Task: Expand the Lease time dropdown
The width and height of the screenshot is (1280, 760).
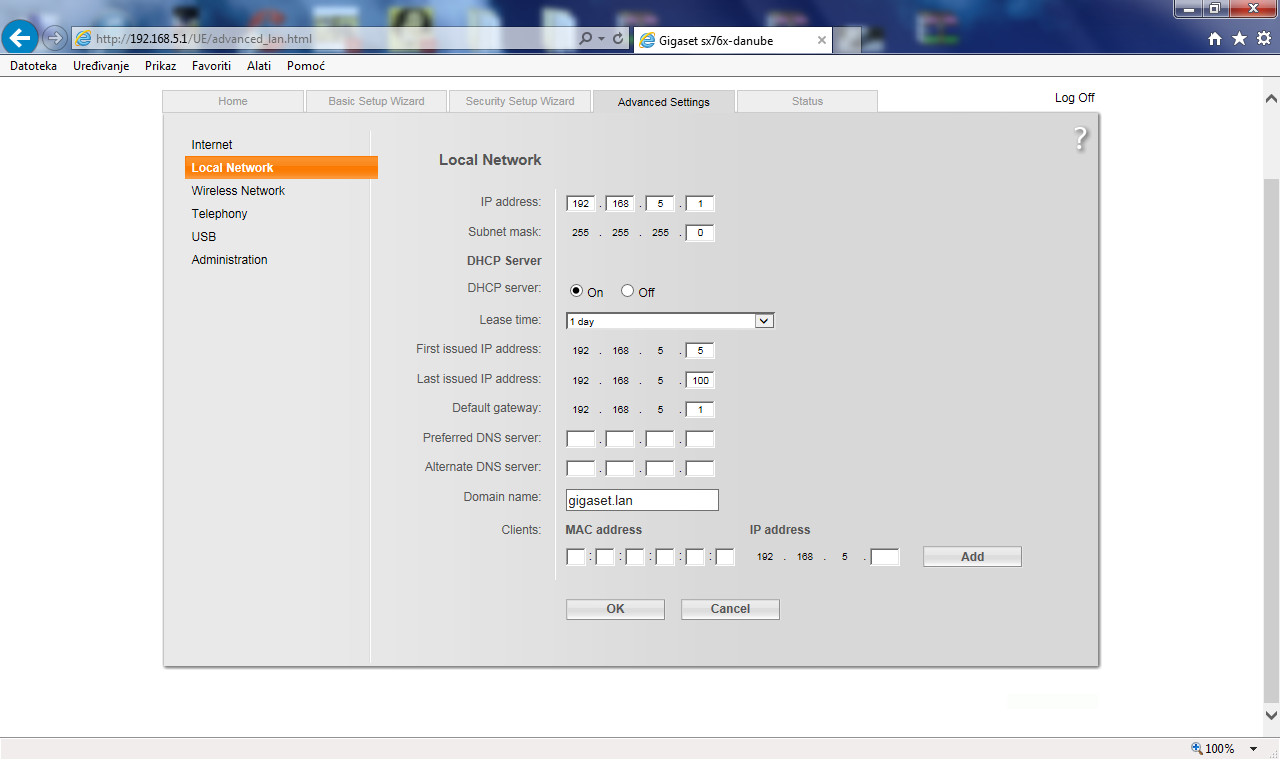Action: tap(764, 321)
